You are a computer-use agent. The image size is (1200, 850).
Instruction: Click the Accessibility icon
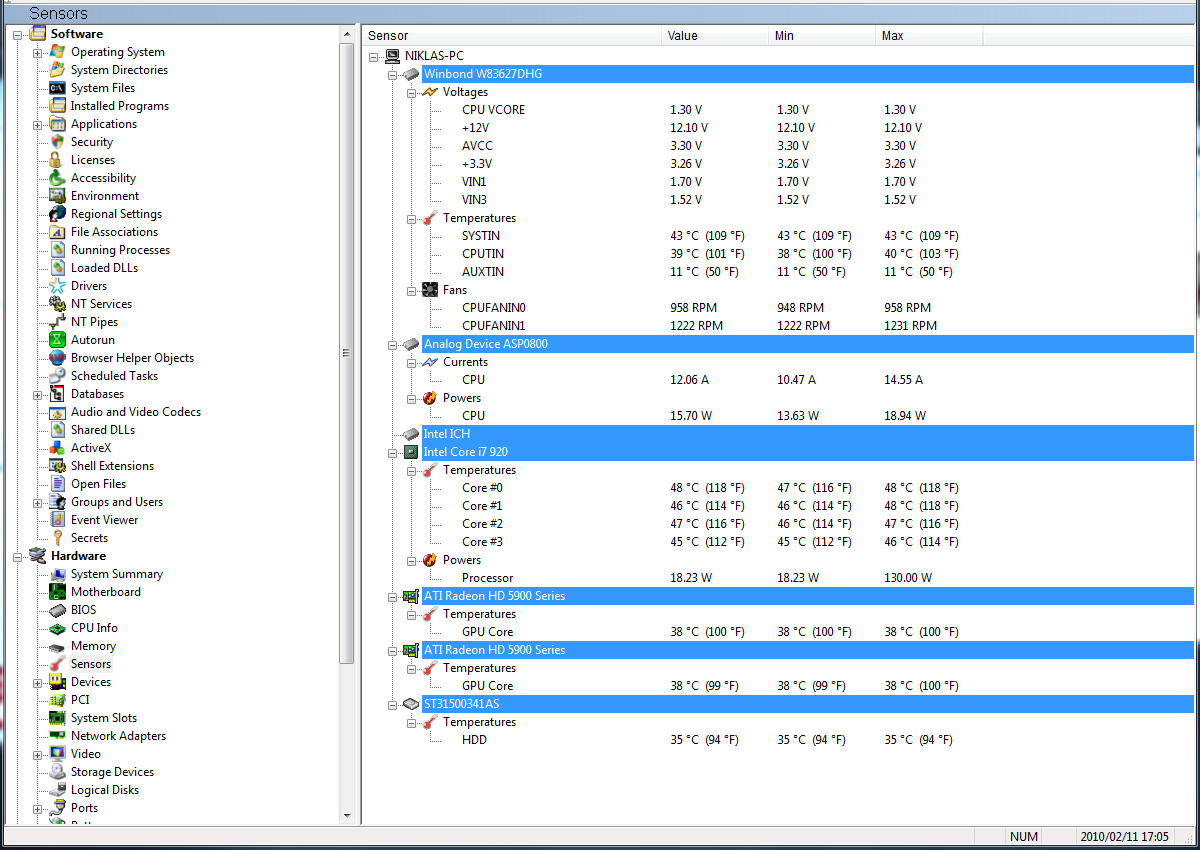pos(58,178)
